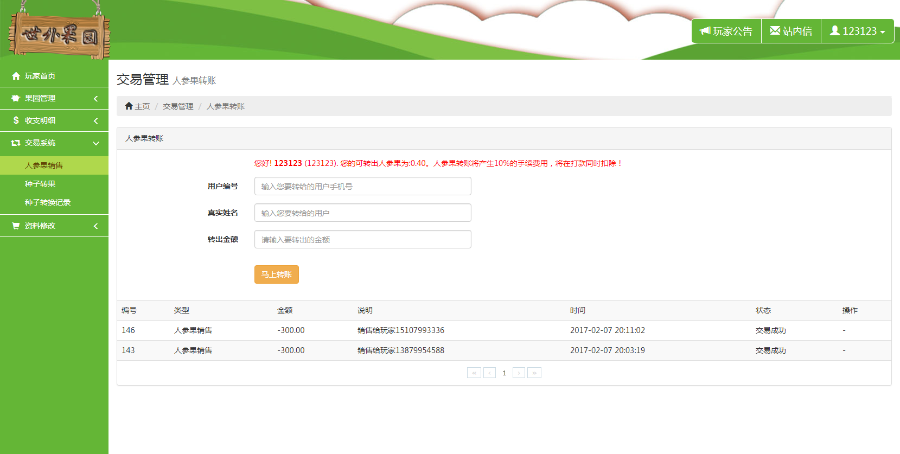Click the shopping cart icon in sidebar
The width and height of the screenshot is (900, 454).
[x=16, y=226]
